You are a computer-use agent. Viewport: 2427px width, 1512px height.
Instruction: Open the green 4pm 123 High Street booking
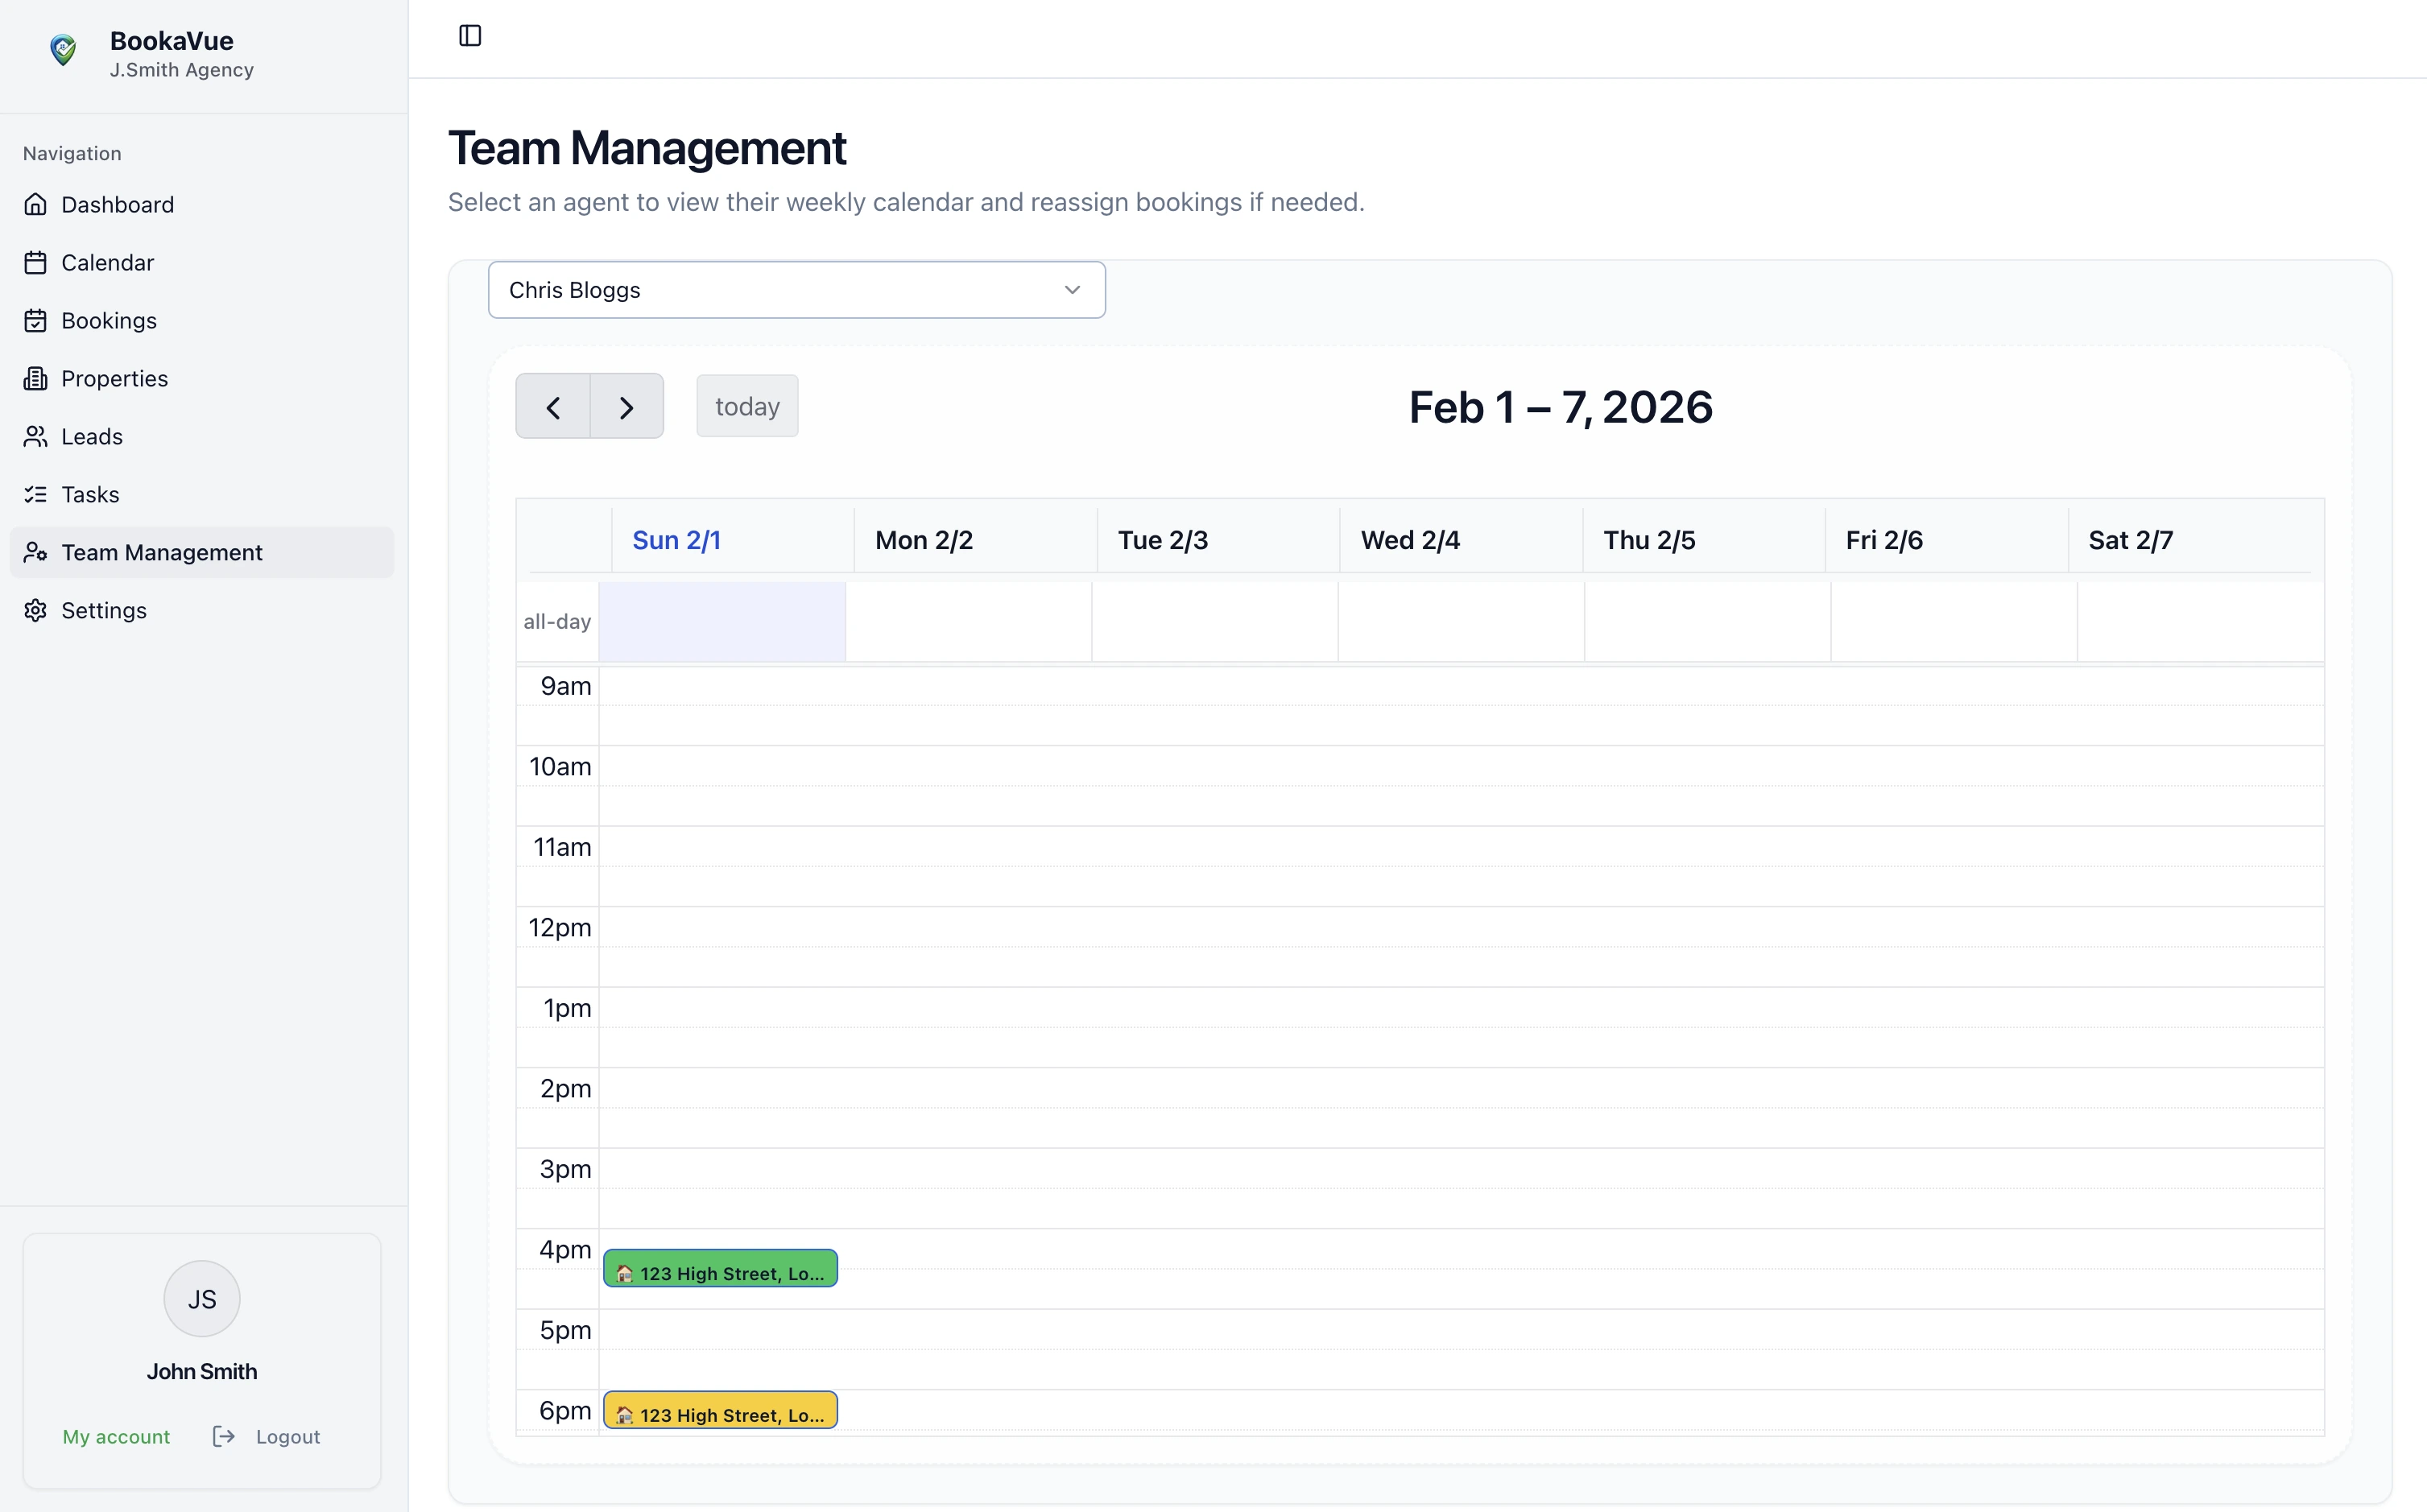(x=720, y=1269)
